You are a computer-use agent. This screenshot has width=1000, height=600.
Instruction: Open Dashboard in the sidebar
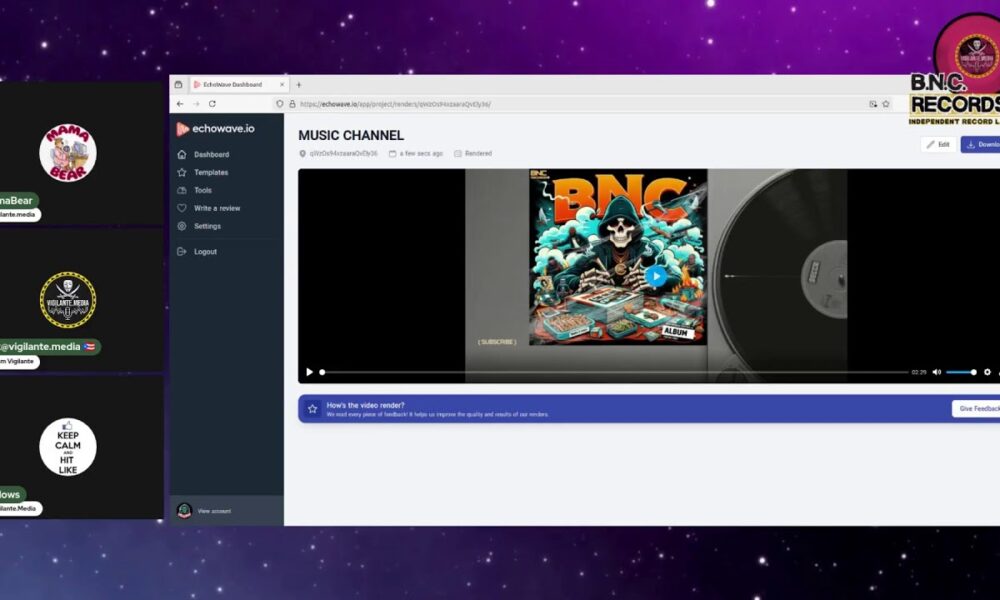(211, 155)
